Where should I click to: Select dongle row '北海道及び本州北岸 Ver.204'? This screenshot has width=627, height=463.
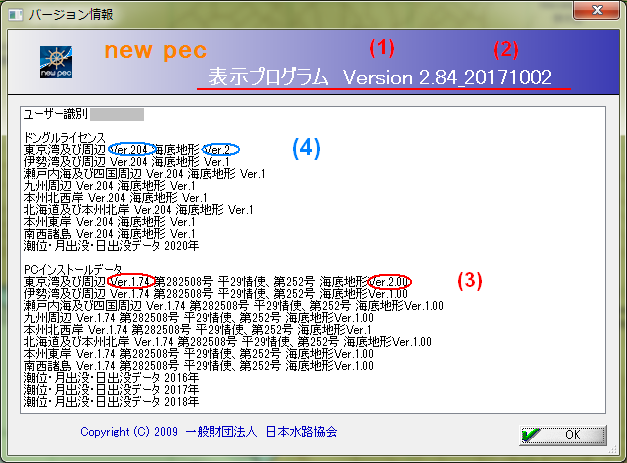pyautogui.click(x=138, y=210)
